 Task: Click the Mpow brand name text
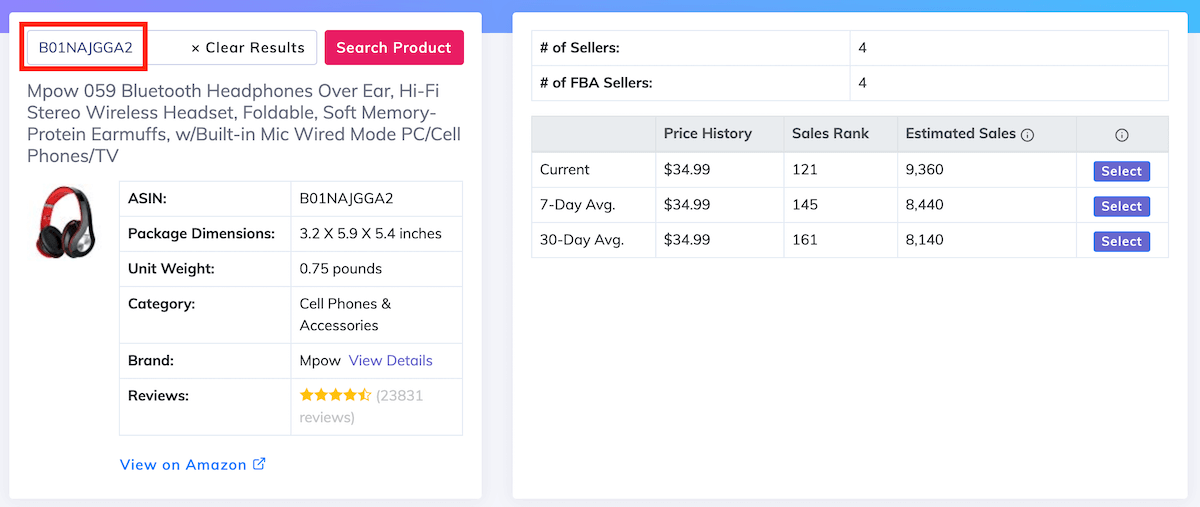tap(320, 360)
